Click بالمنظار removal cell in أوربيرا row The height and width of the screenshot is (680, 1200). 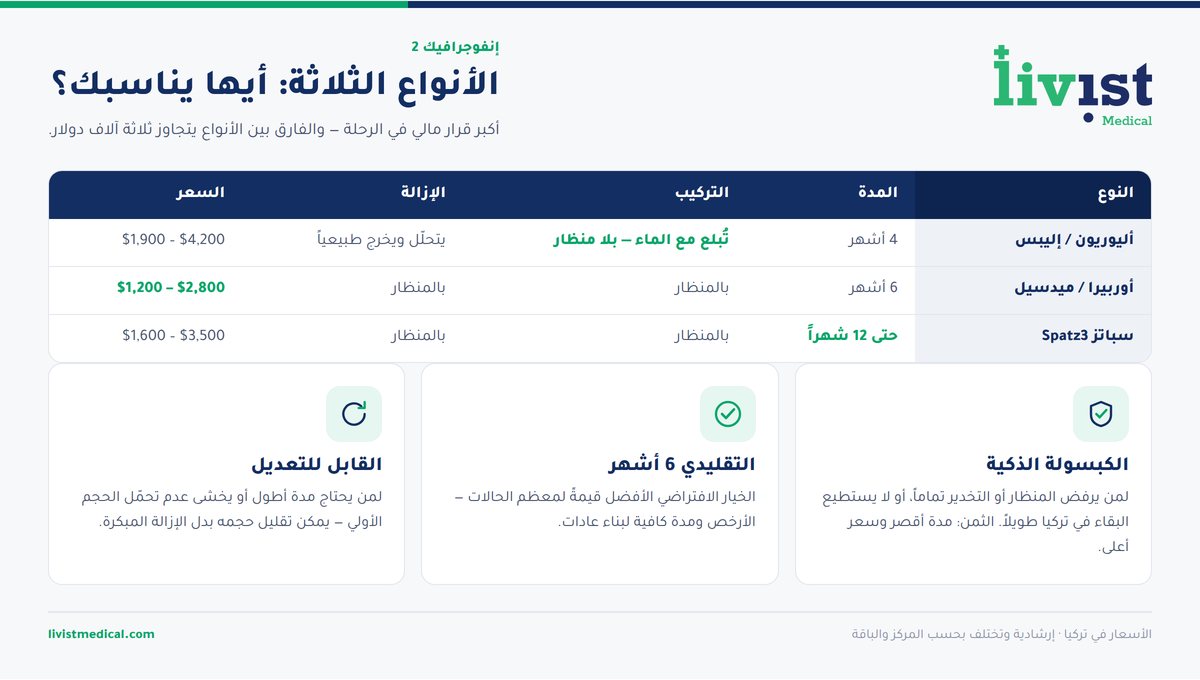tap(417, 288)
